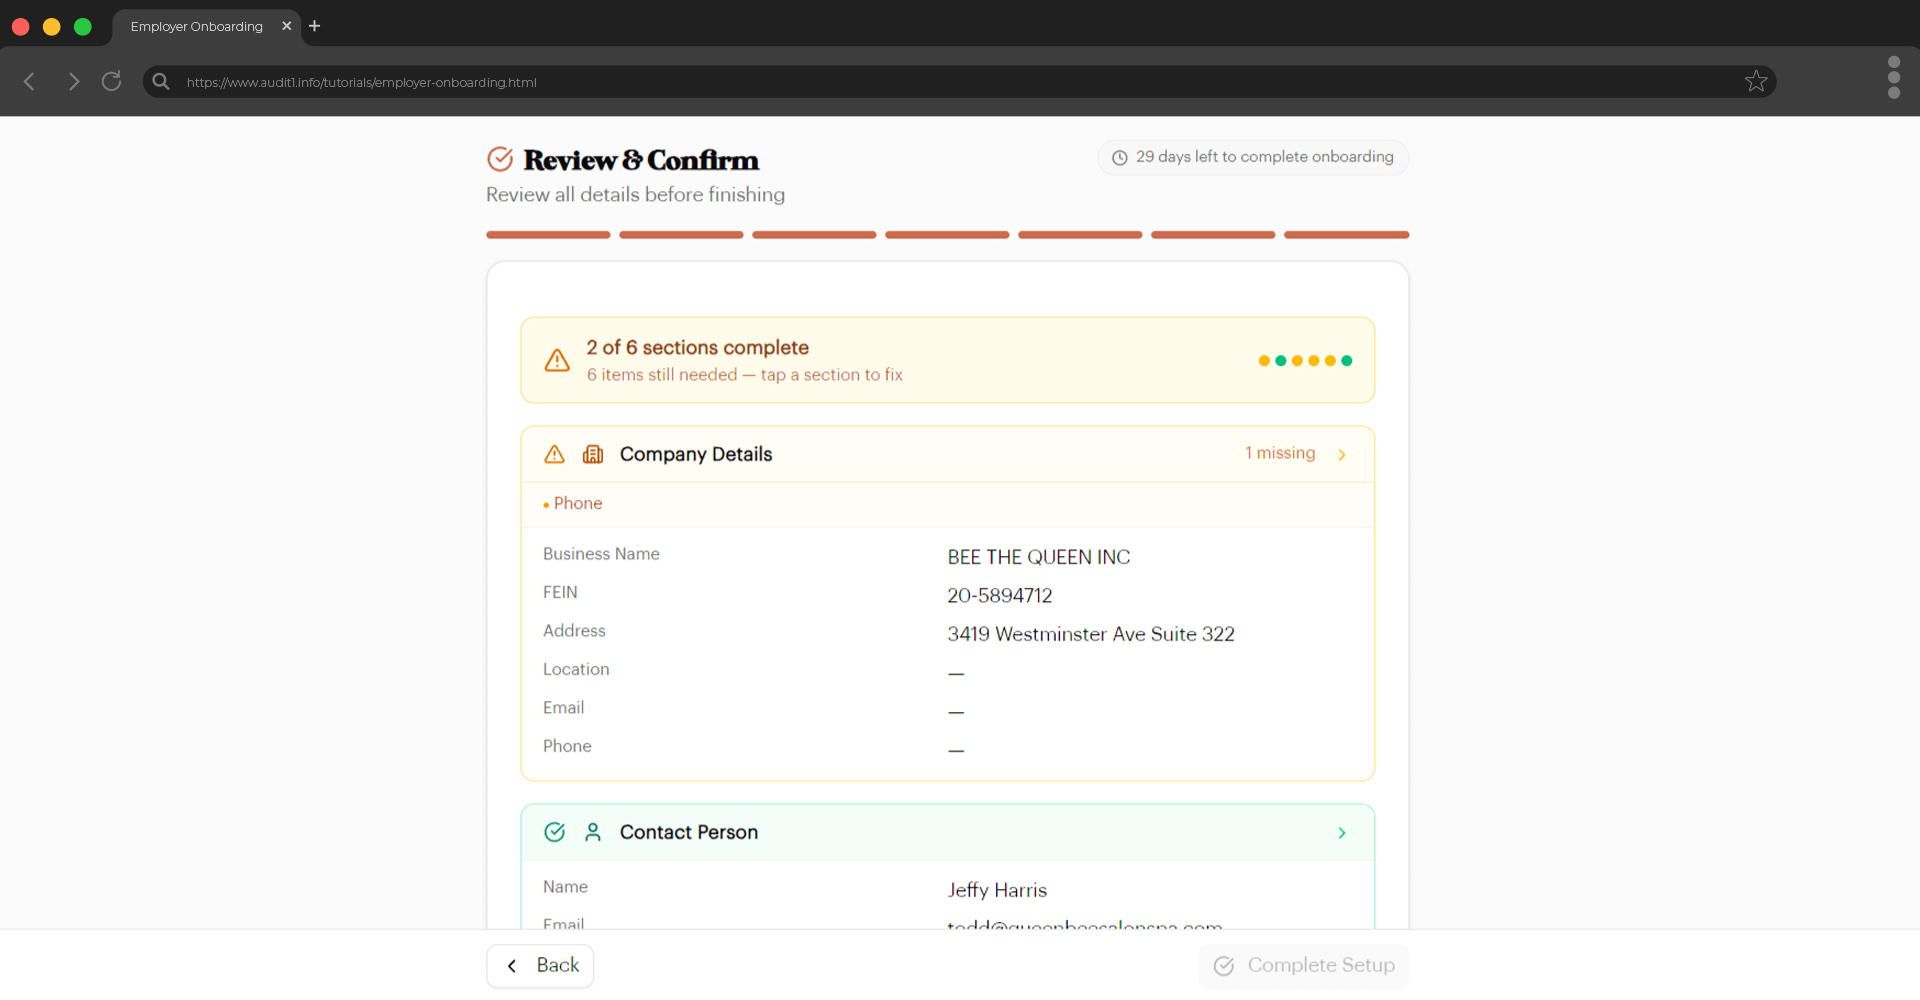Image resolution: width=1920 pixels, height=1000 pixels.
Task: Bookmark the page using the star icon
Action: [x=1756, y=81]
